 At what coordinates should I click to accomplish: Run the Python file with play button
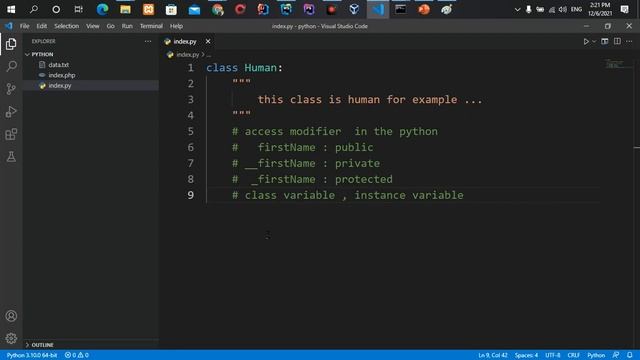coord(586,41)
